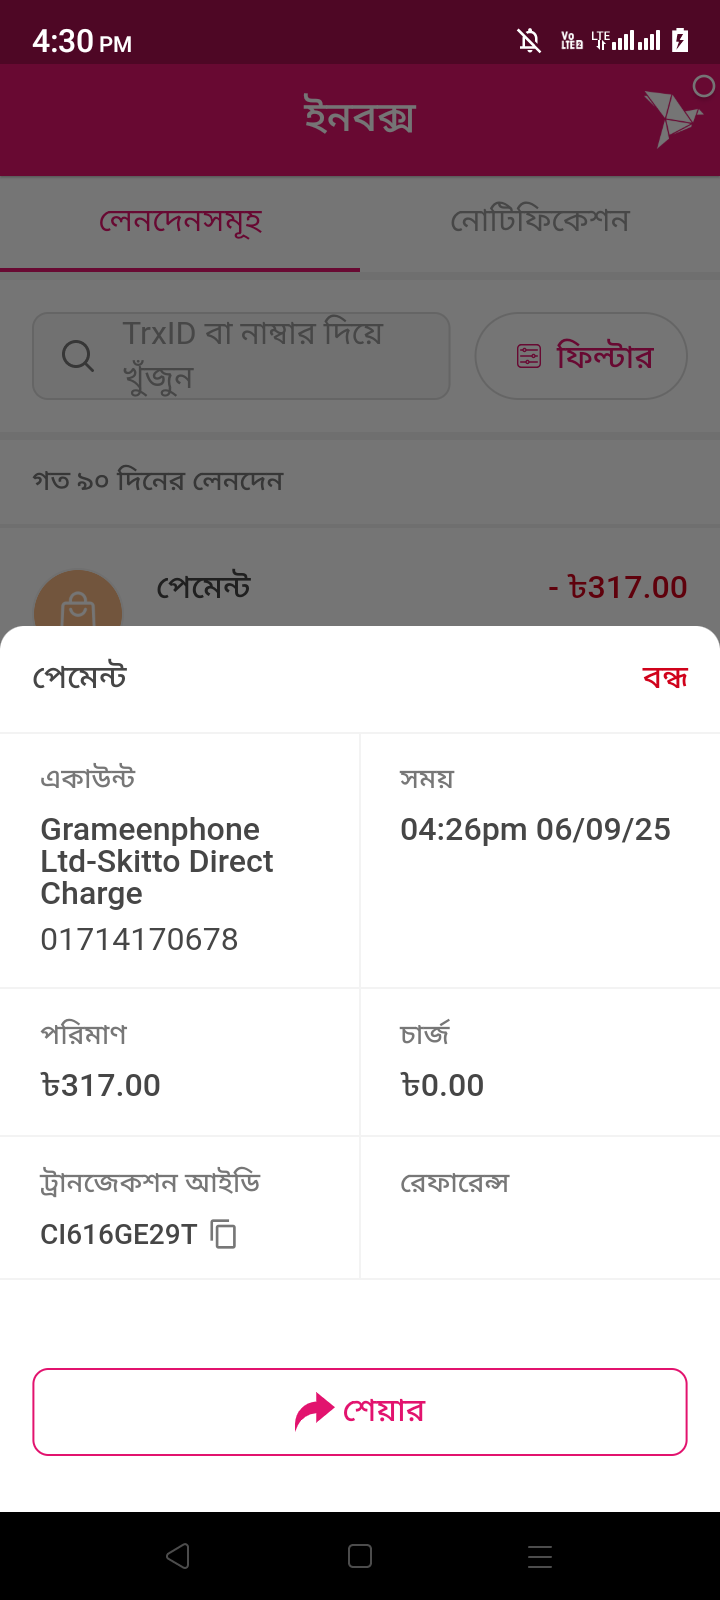Tap the ইনবক্স header title
The width and height of the screenshot is (720, 1600).
(x=359, y=118)
